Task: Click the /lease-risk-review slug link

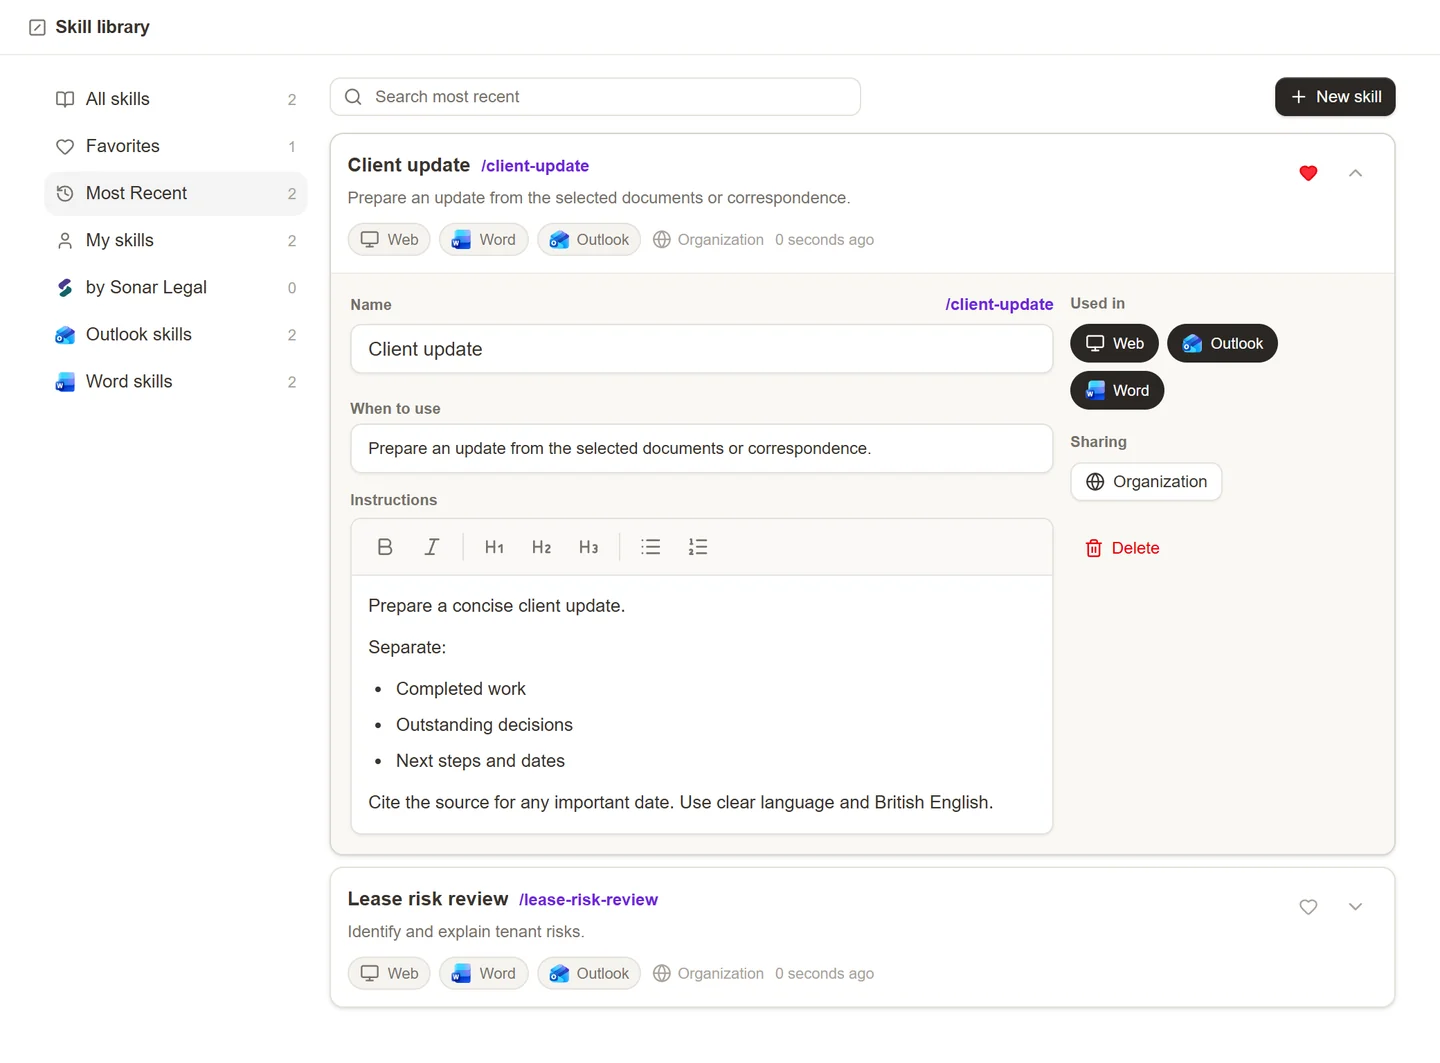Action: point(588,900)
